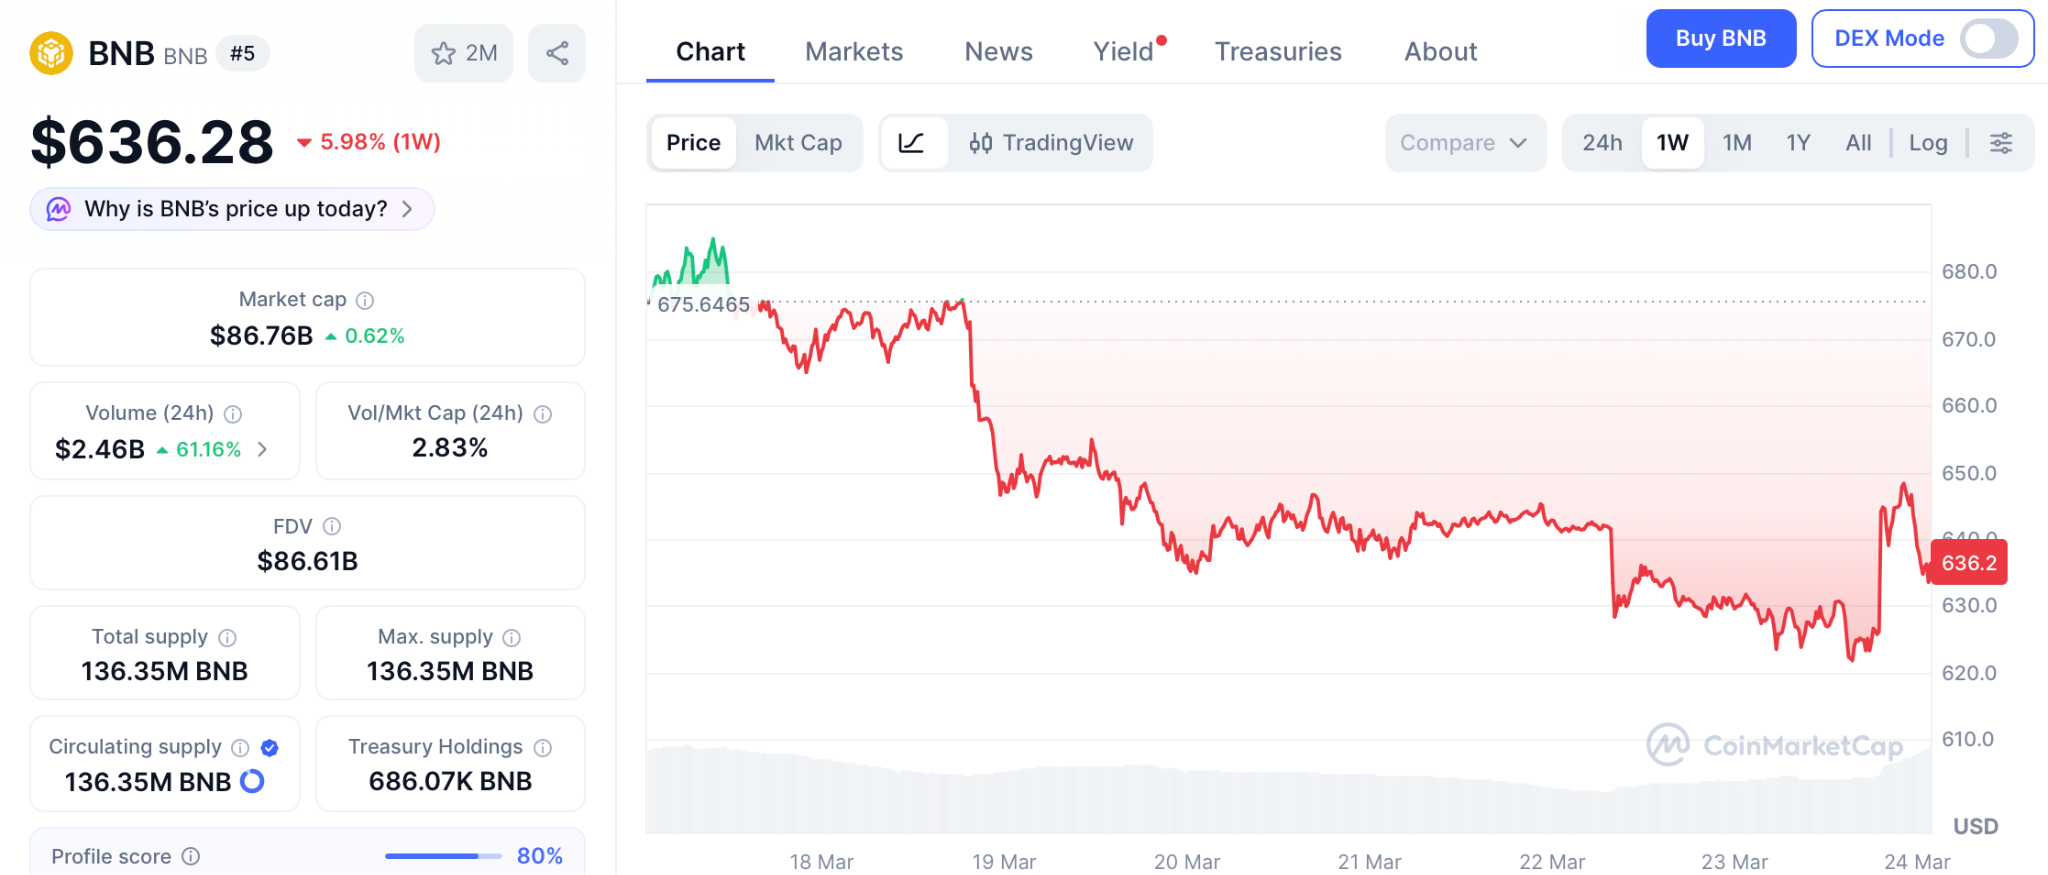Open the Compare dropdown
Image resolution: width=2048 pixels, height=875 pixels.
click(1464, 143)
